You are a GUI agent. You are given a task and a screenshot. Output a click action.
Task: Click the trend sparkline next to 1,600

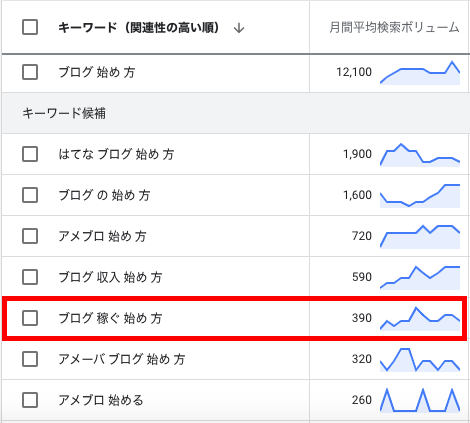tap(420, 196)
